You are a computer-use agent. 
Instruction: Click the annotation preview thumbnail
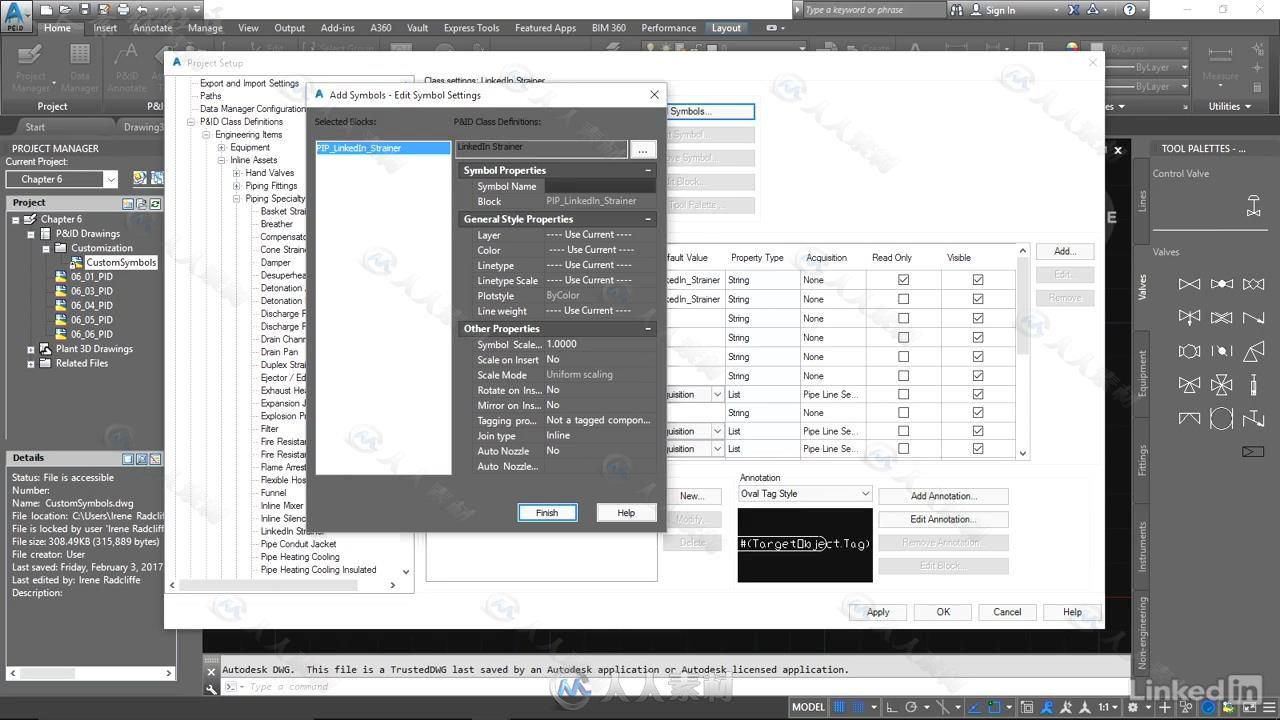(805, 545)
